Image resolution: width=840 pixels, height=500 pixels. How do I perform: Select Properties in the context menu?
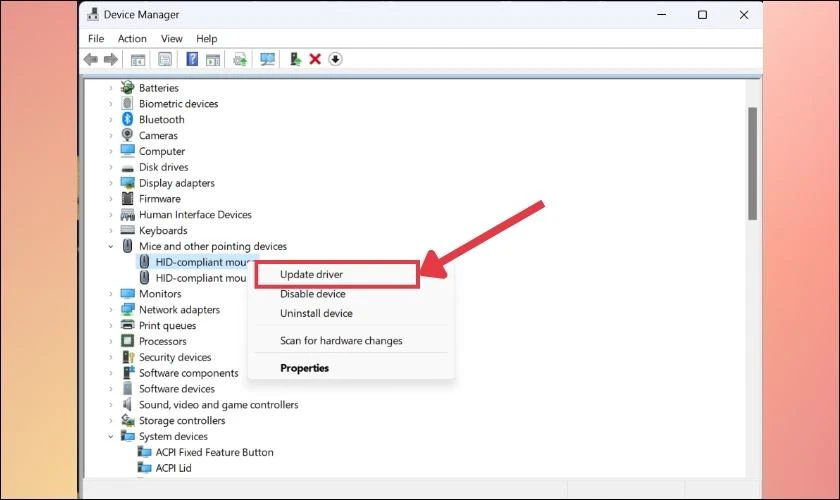coord(304,368)
